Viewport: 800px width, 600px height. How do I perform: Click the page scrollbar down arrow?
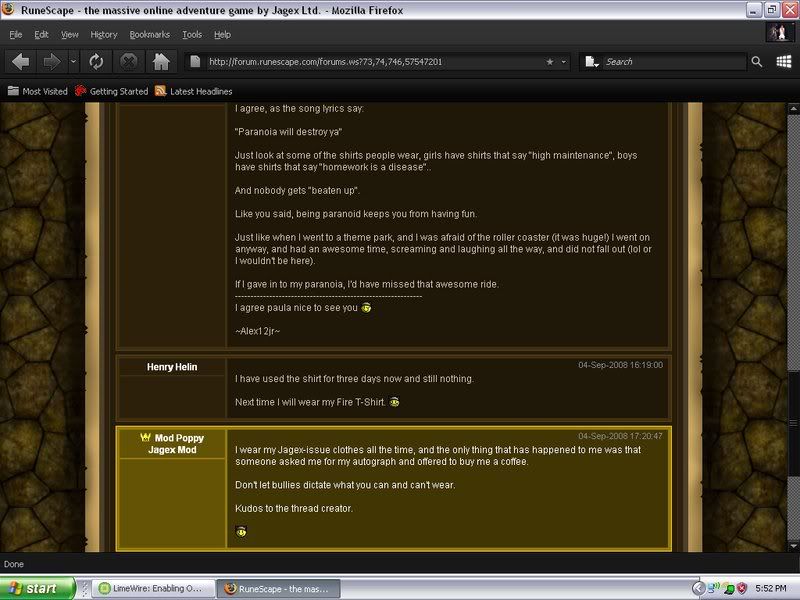793,546
